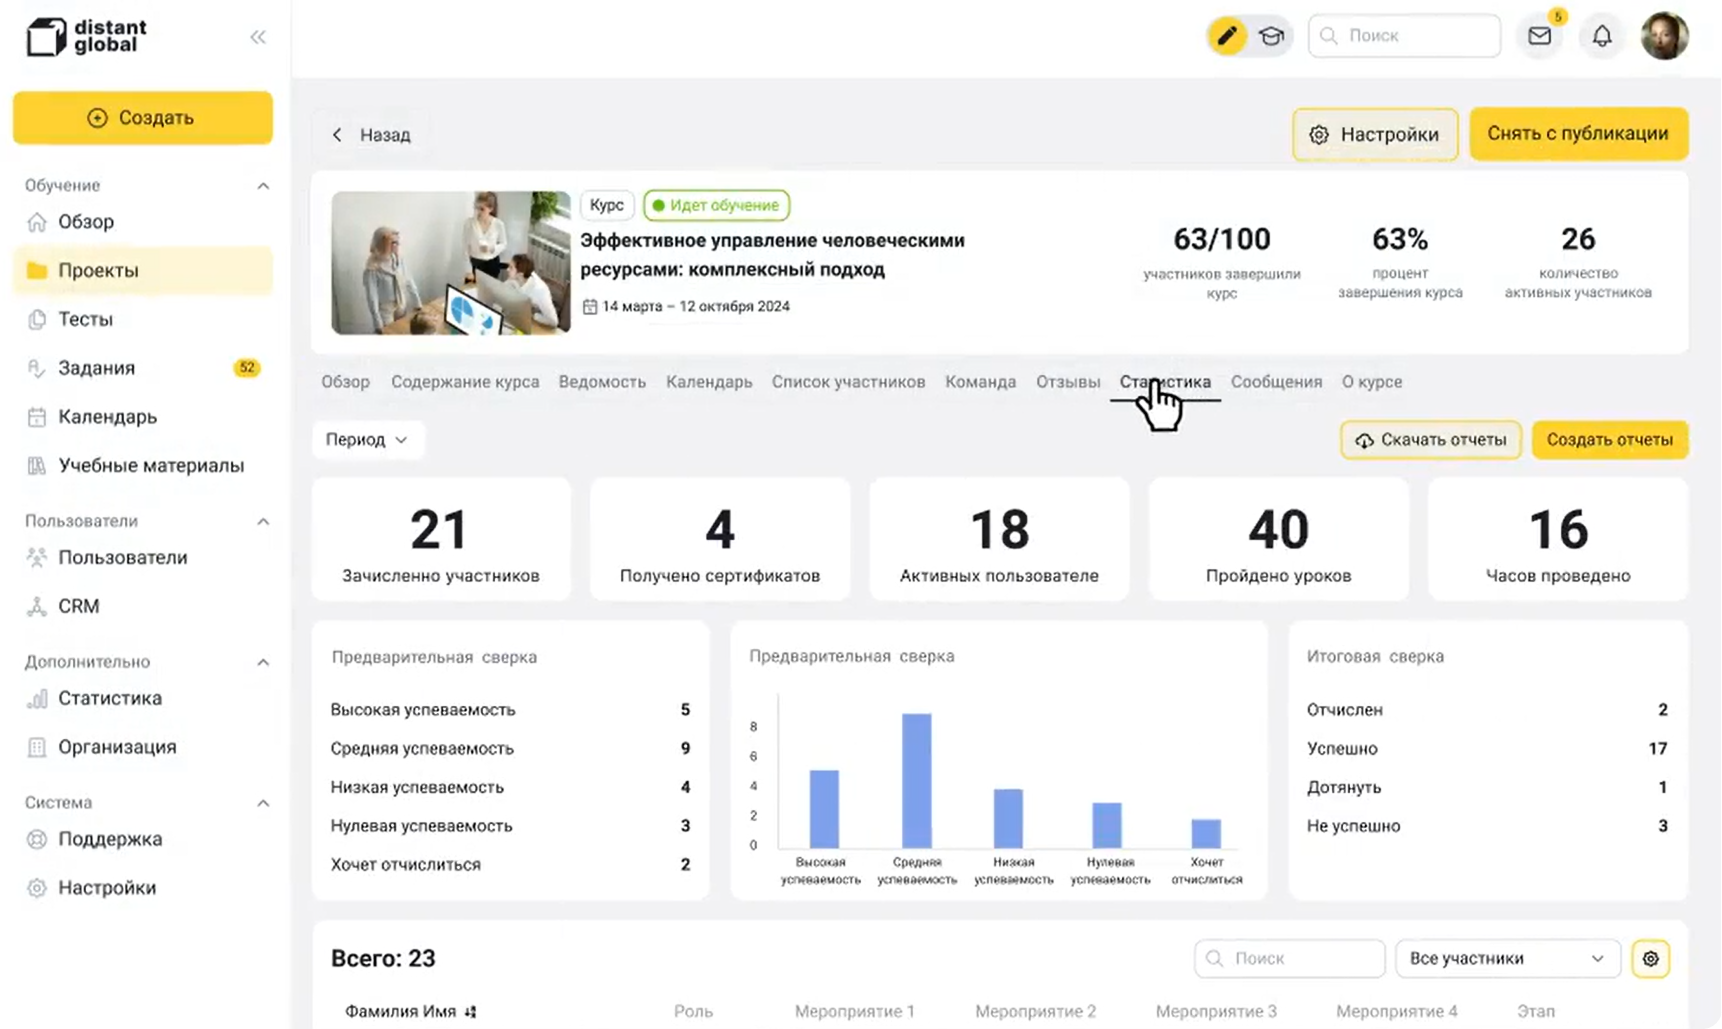Click the Снять с публикации button
1722x1029 pixels.
(x=1577, y=134)
